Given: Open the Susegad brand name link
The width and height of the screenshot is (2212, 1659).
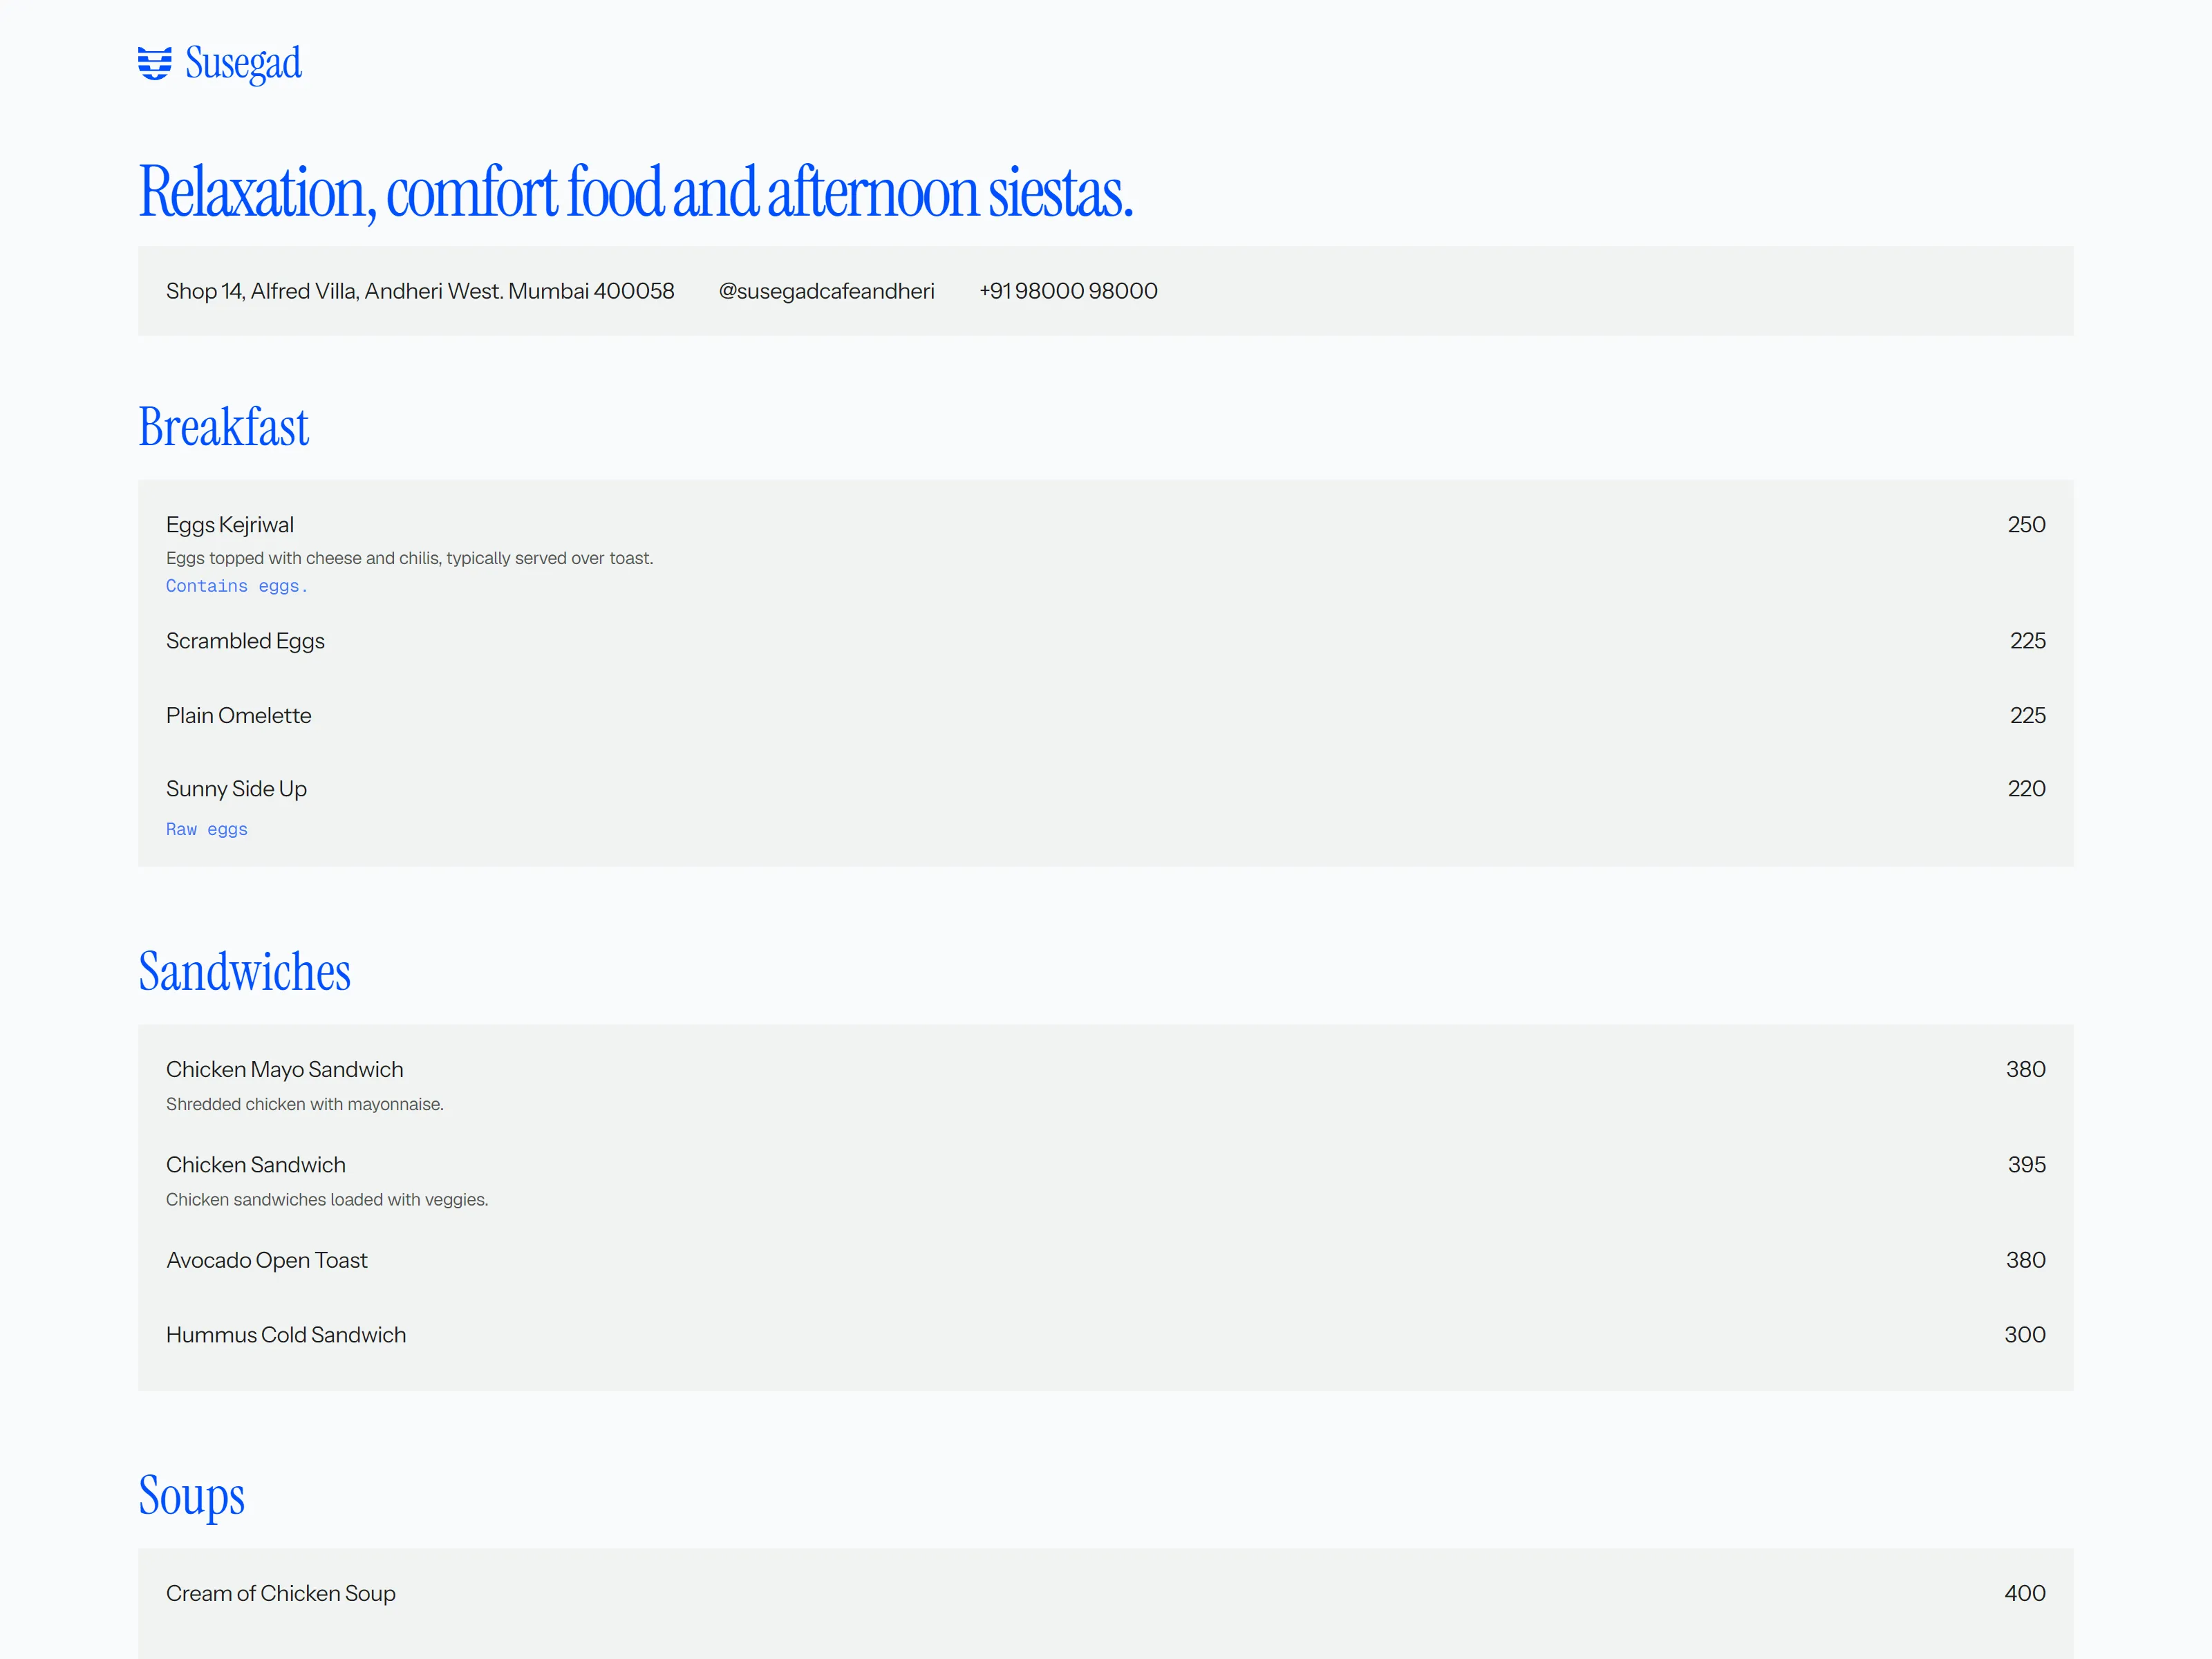Looking at the screenshot, I should tap(243, 64).
